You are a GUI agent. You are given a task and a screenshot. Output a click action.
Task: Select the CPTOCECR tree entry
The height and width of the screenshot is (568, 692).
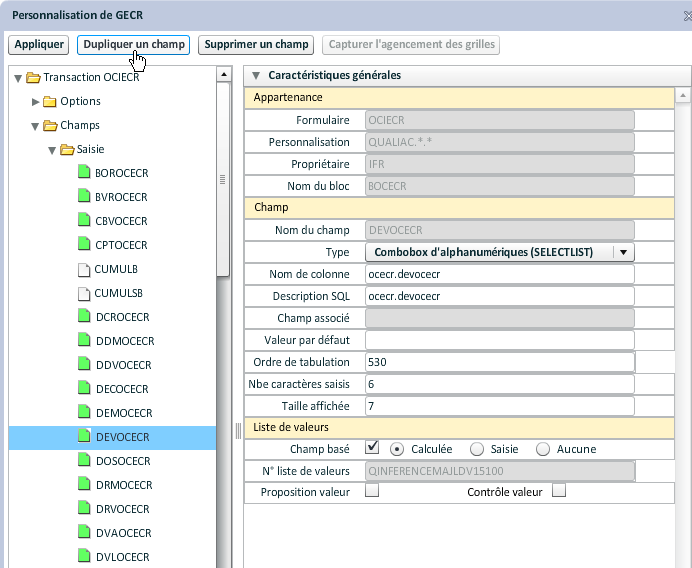(x=121, y=245)
